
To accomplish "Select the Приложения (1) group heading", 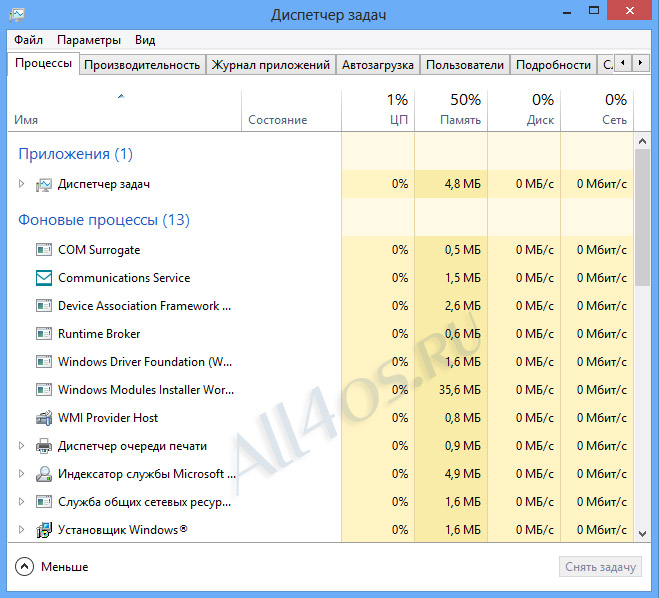I will coord(75,154).
